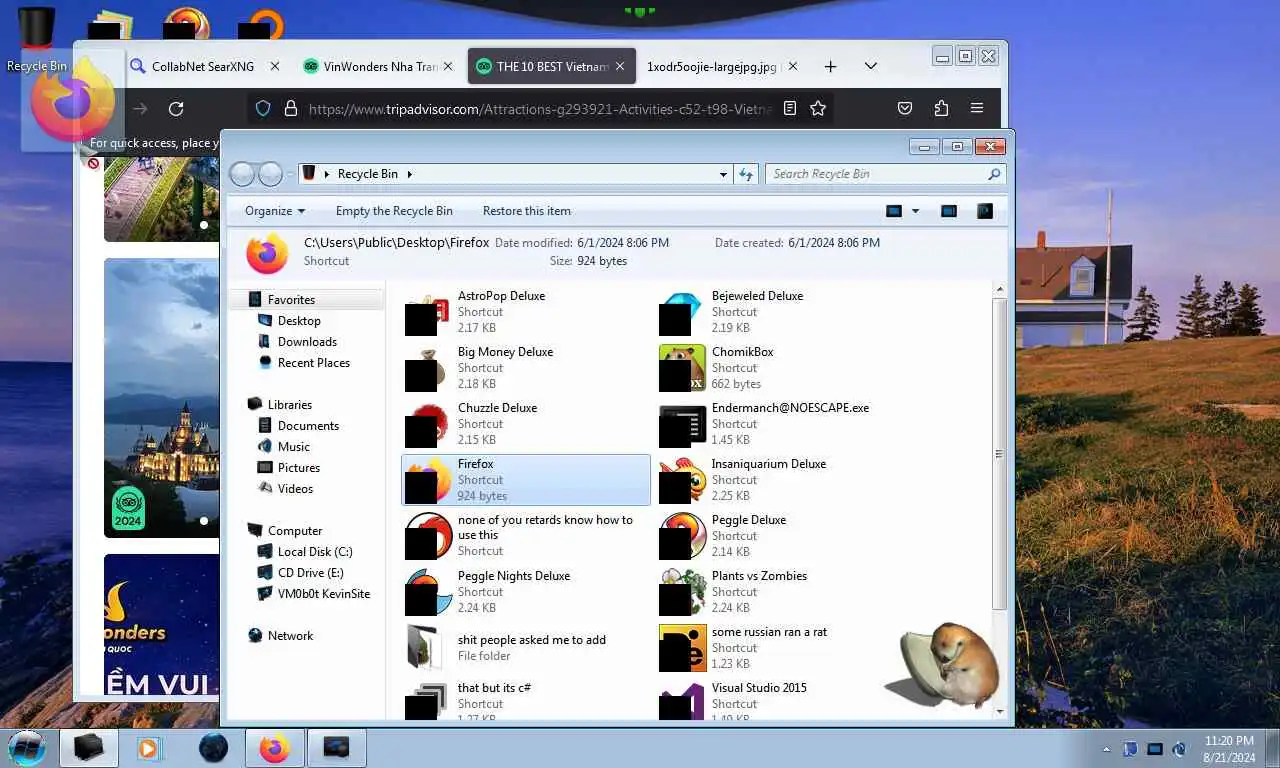The image size is (1280, 768).
Task: Select Music library
Action: [293, 447]
